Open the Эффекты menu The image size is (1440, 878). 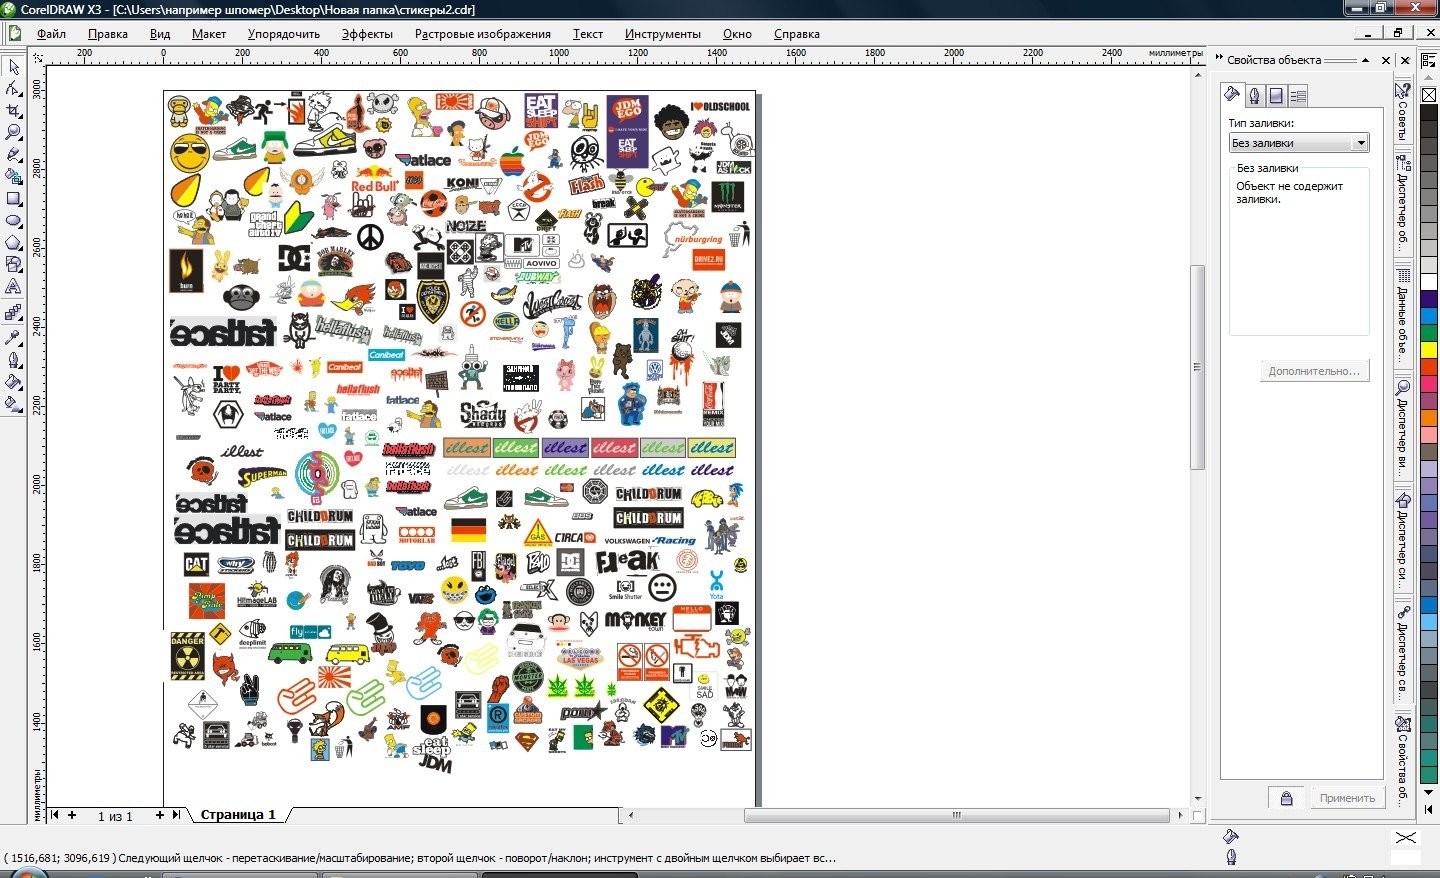click(x=367, y=33)
